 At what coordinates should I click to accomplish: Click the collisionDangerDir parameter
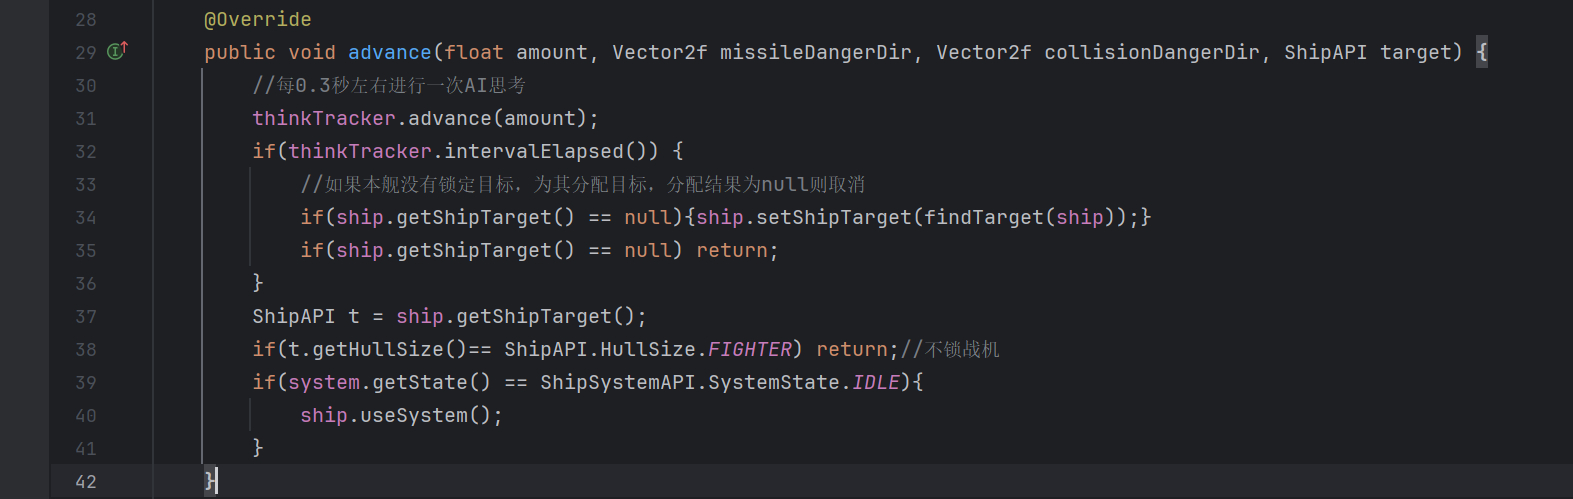tap(1151, 53)
